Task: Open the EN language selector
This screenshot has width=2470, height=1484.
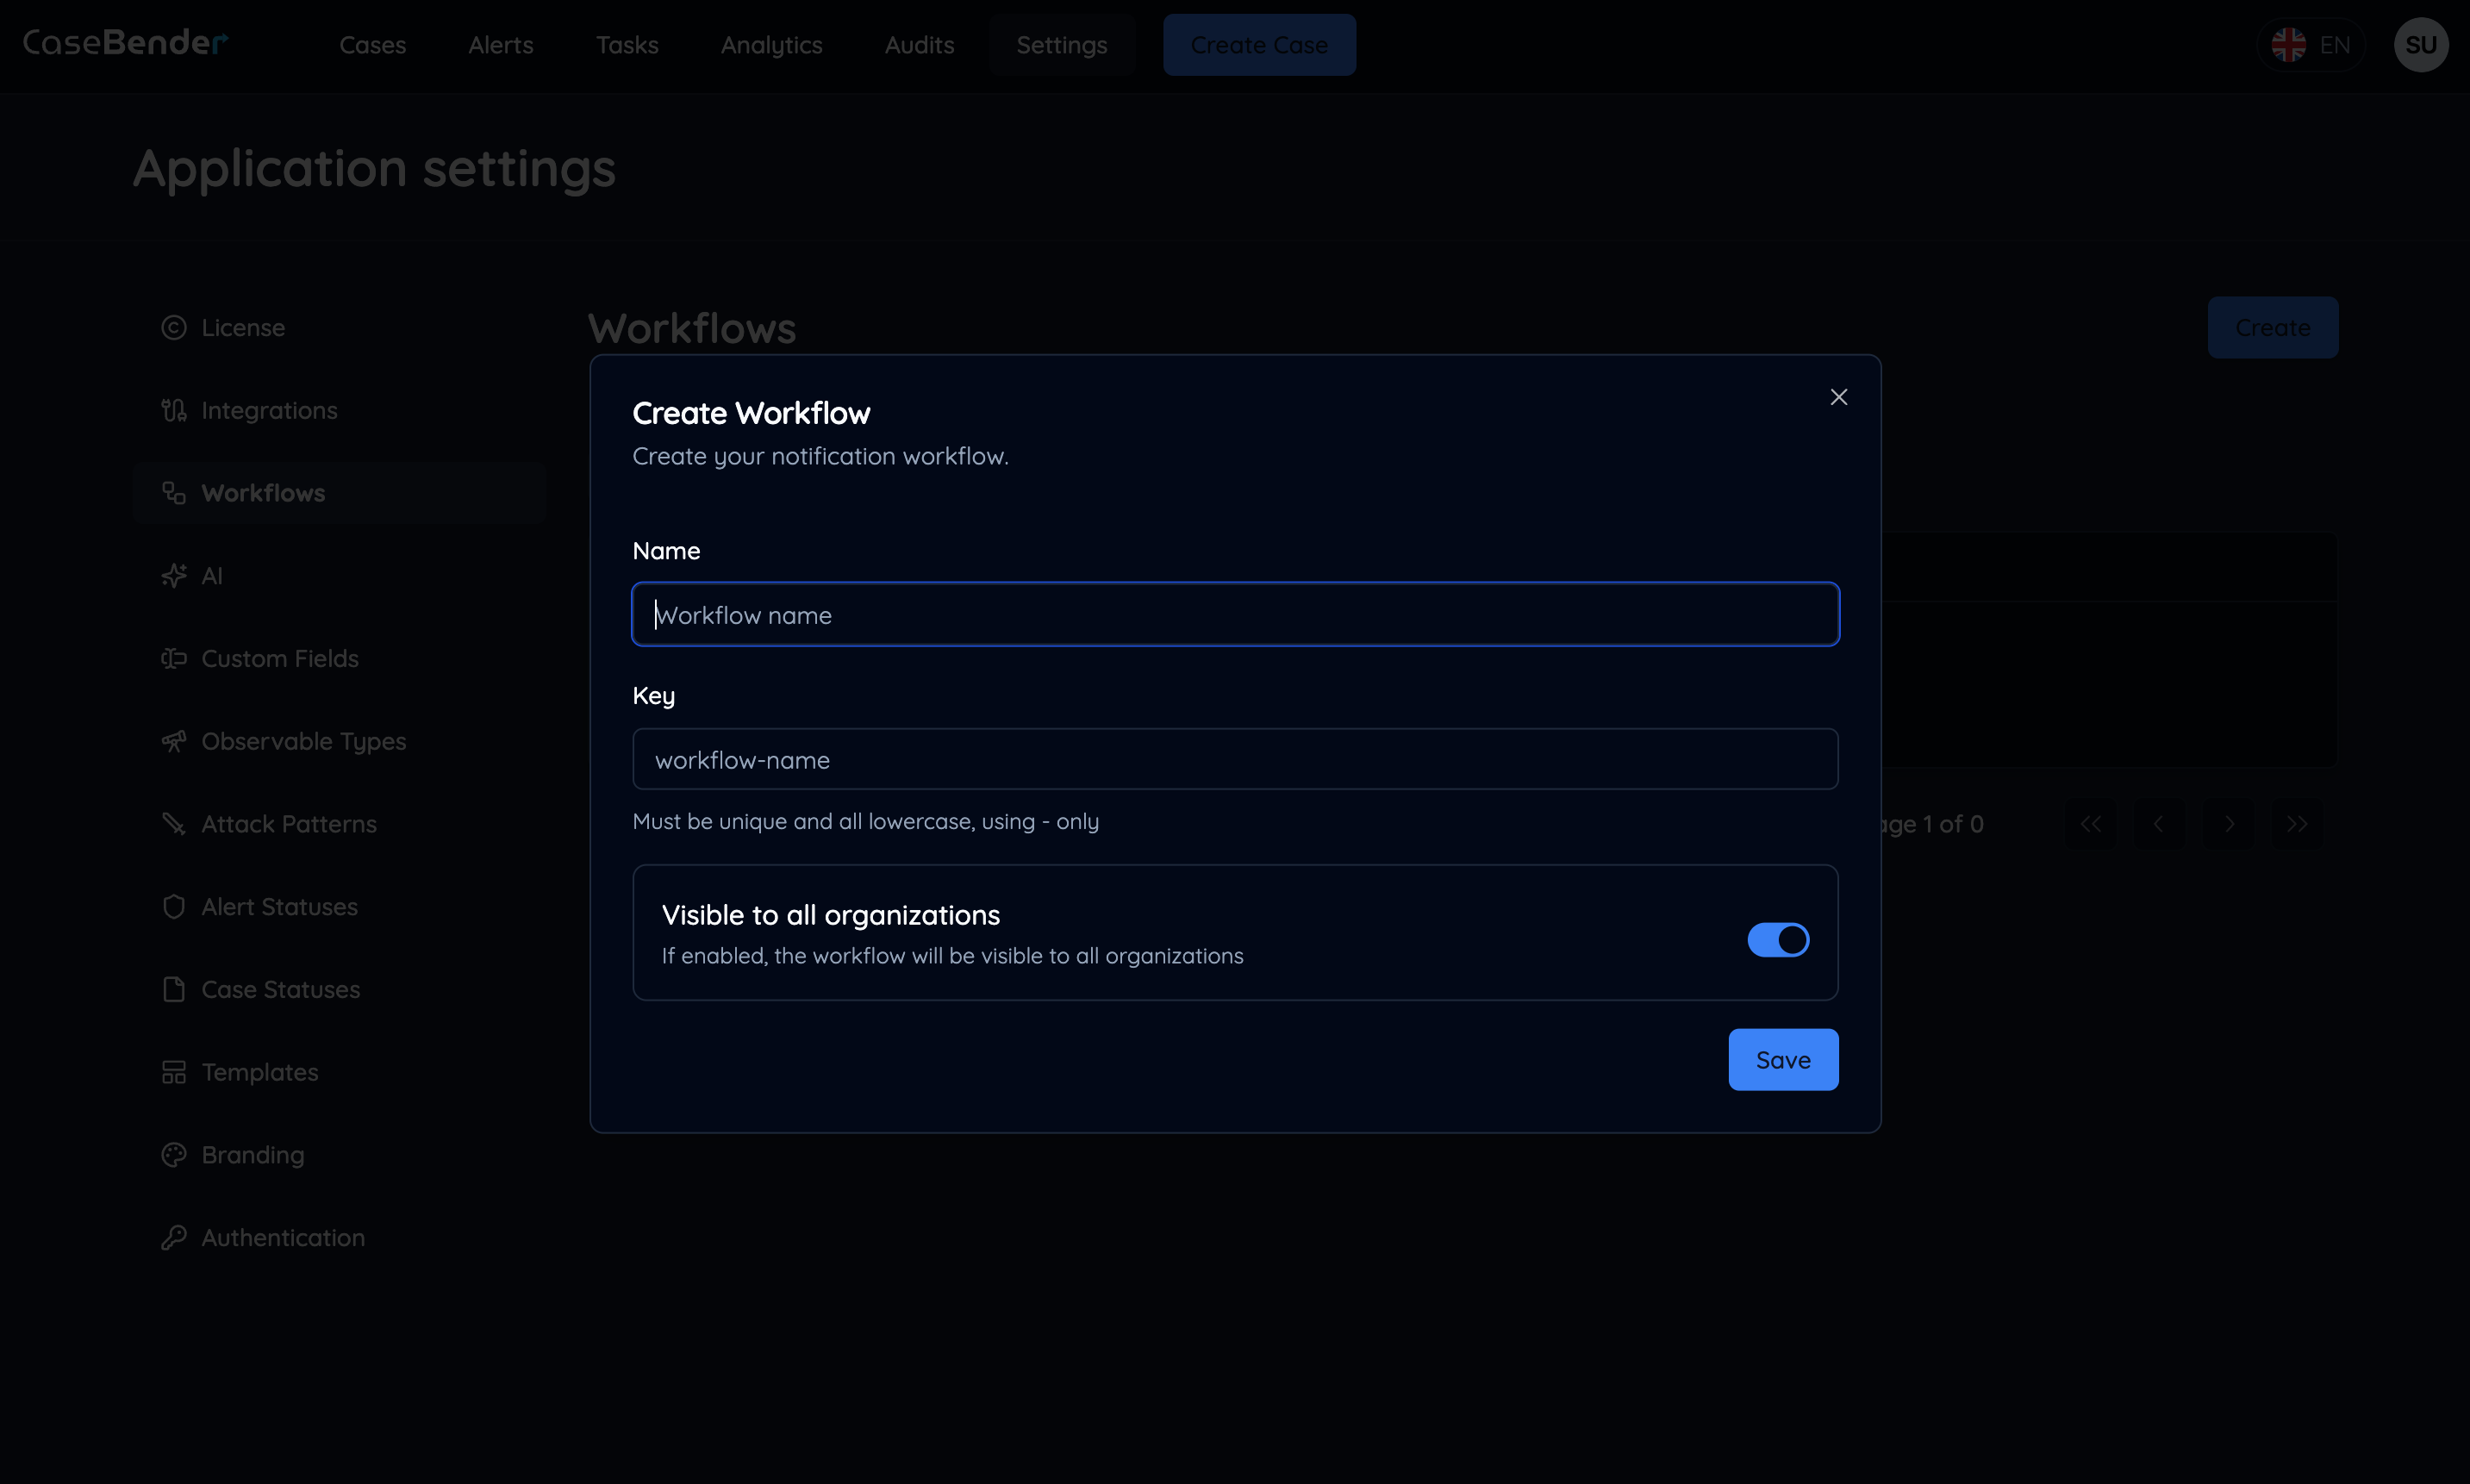Action: click(2313, 44)
